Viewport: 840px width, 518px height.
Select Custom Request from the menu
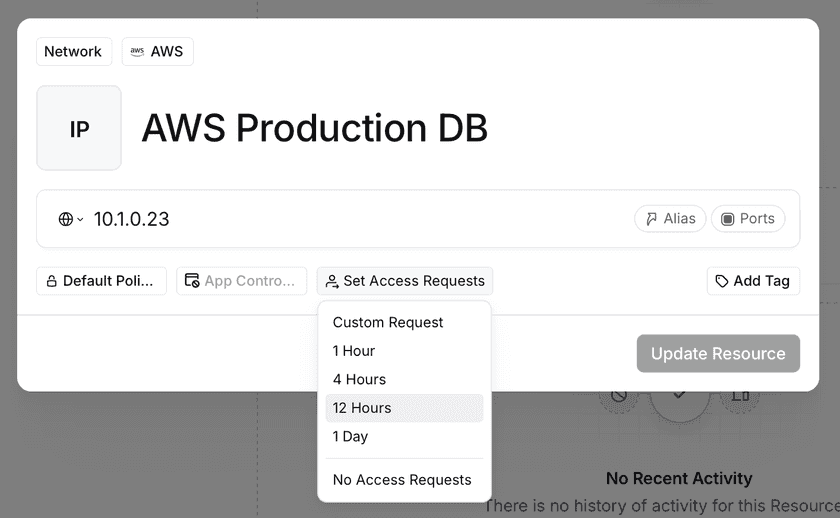click(x=388, y=323)
